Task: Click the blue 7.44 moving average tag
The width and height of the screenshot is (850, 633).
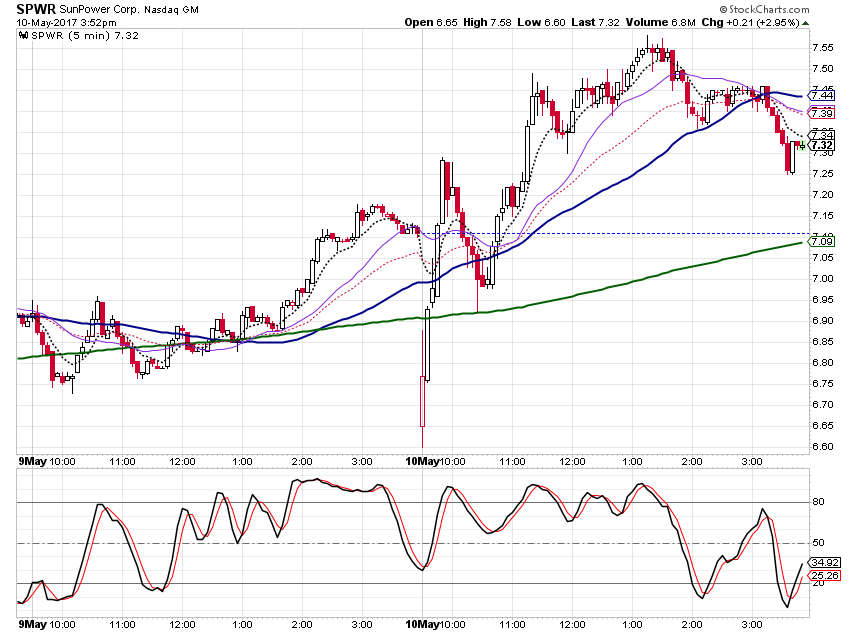Action: 822,95
